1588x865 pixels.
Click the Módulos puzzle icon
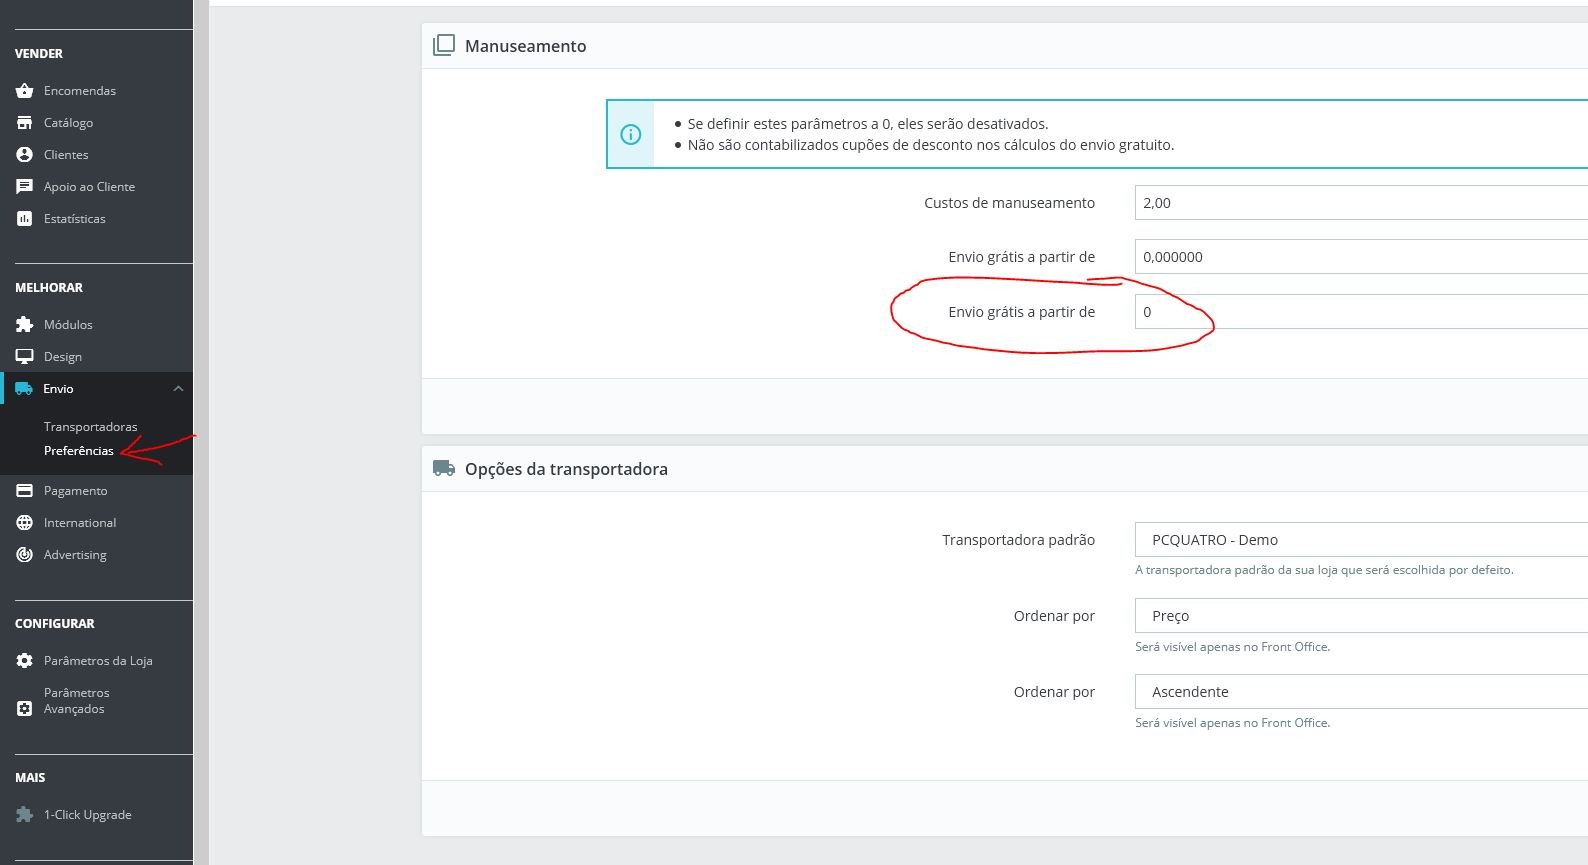pyautogui.click(x=25, y=325)
